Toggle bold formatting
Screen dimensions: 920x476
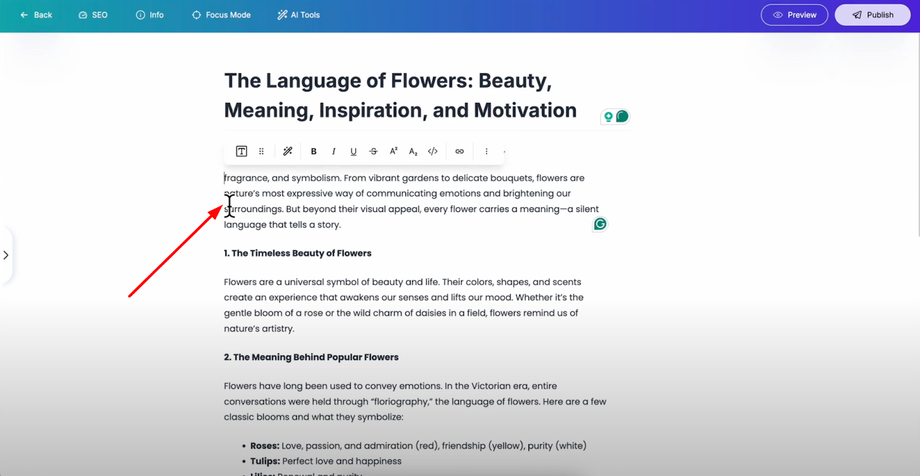click(x=314, y=151)
